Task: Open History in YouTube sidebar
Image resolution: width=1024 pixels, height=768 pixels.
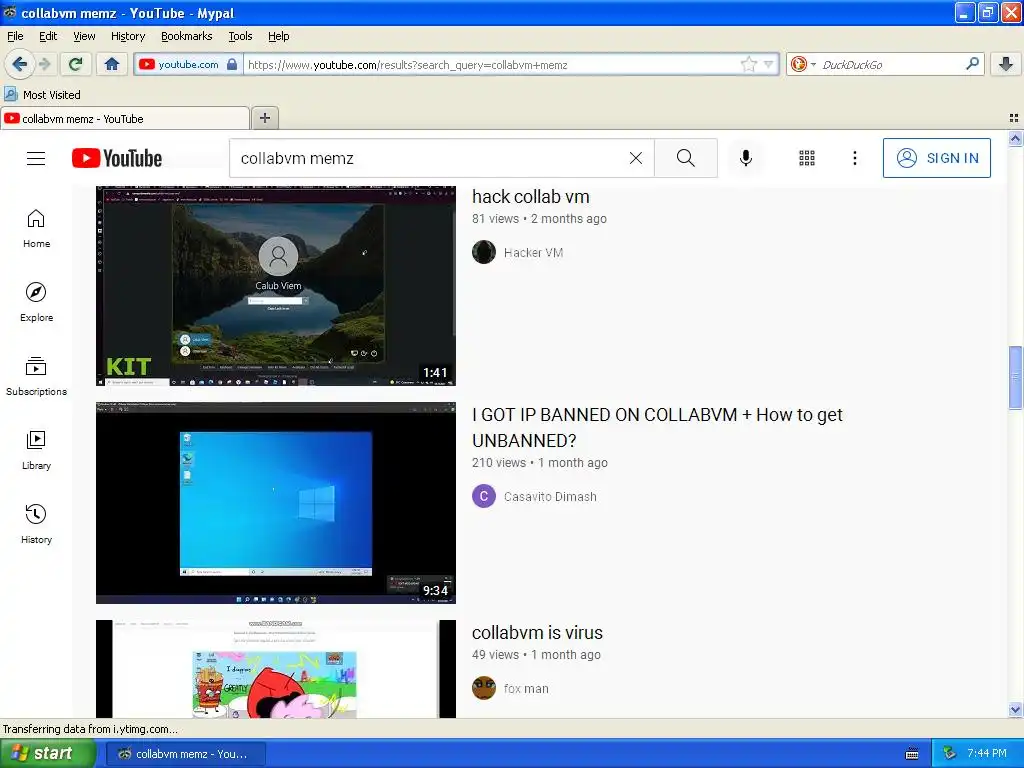Action: (x=36, y=524)
